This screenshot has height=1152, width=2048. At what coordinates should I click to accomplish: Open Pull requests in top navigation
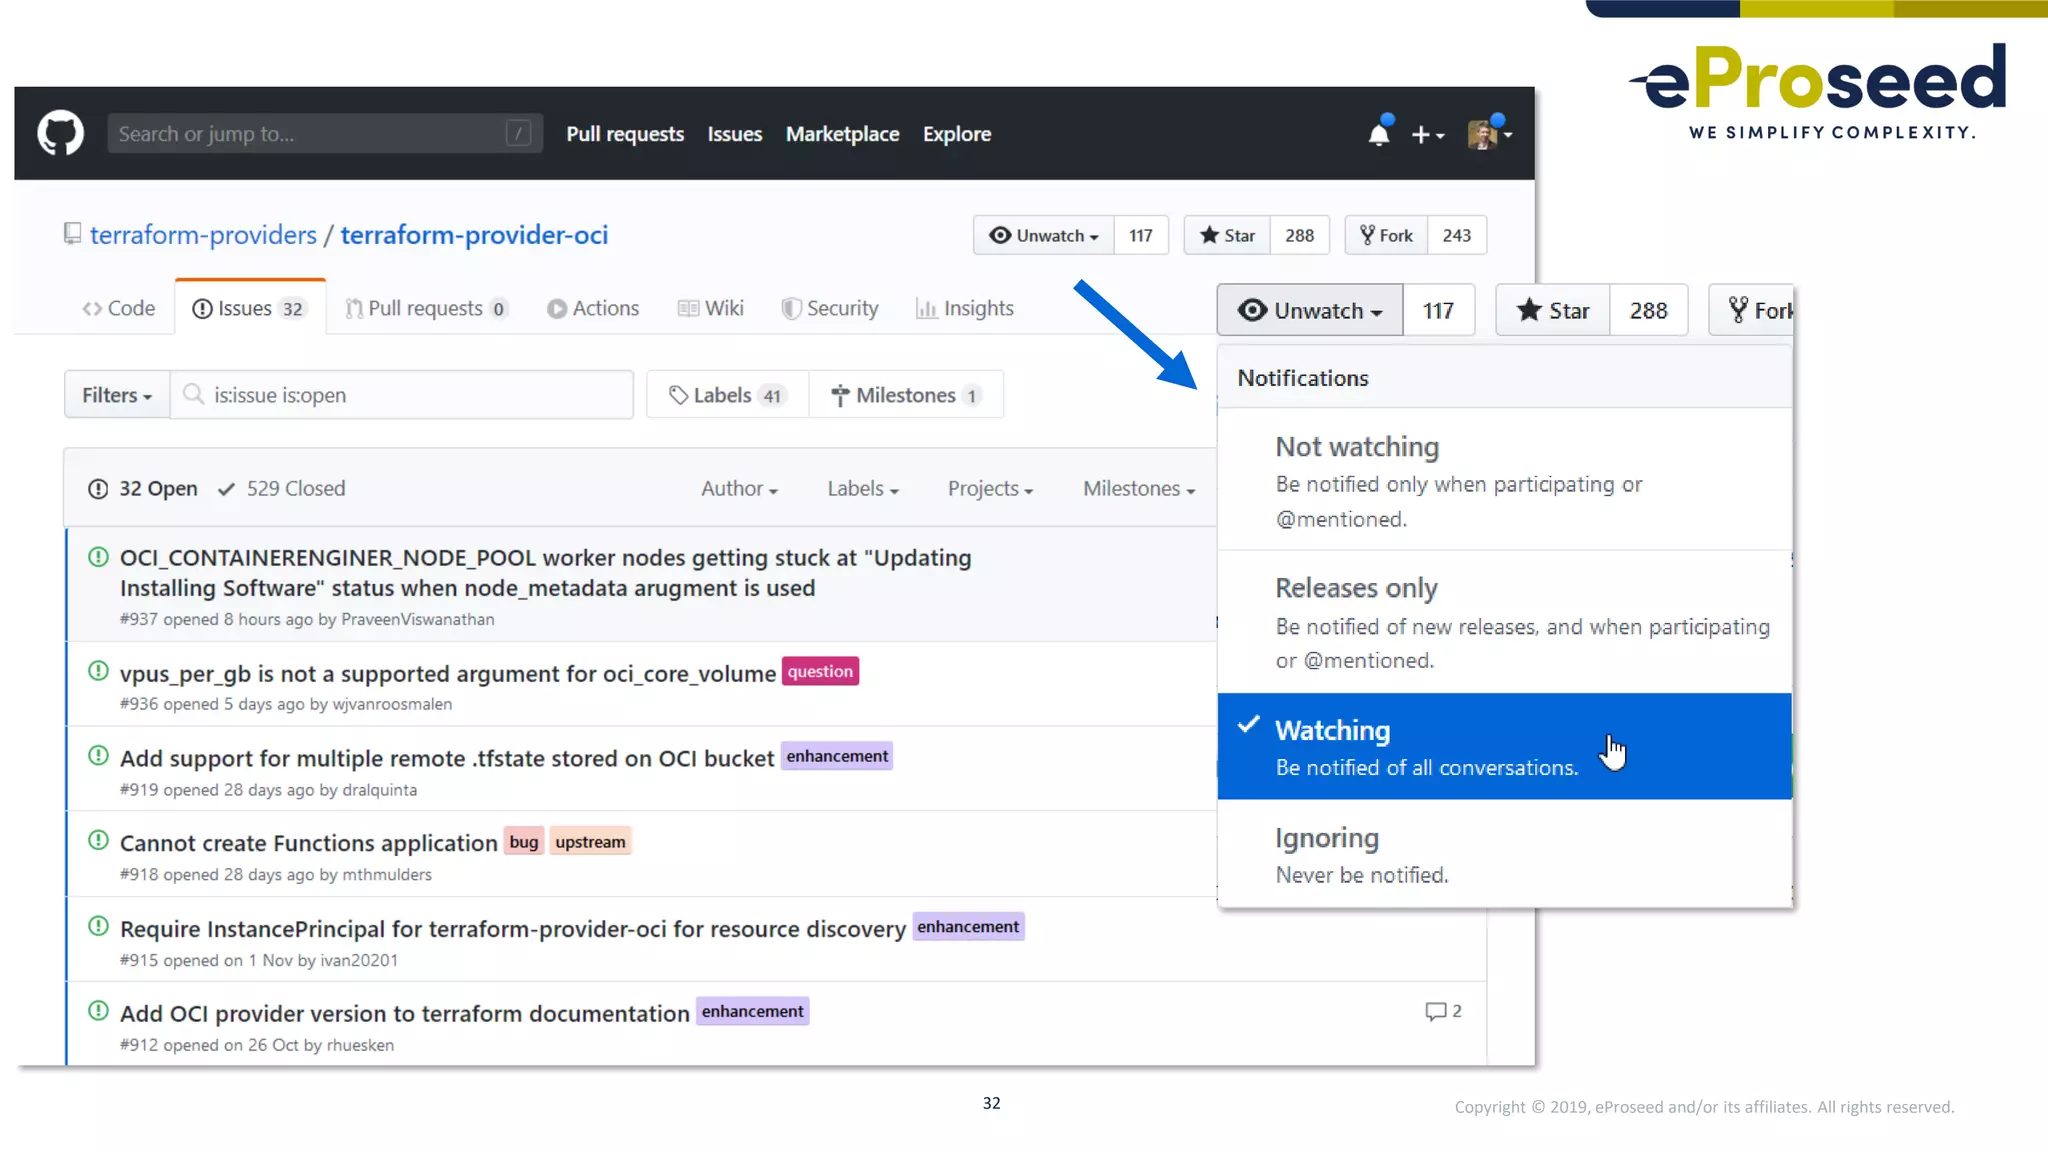pyautogui.click(x=625, y=134)
